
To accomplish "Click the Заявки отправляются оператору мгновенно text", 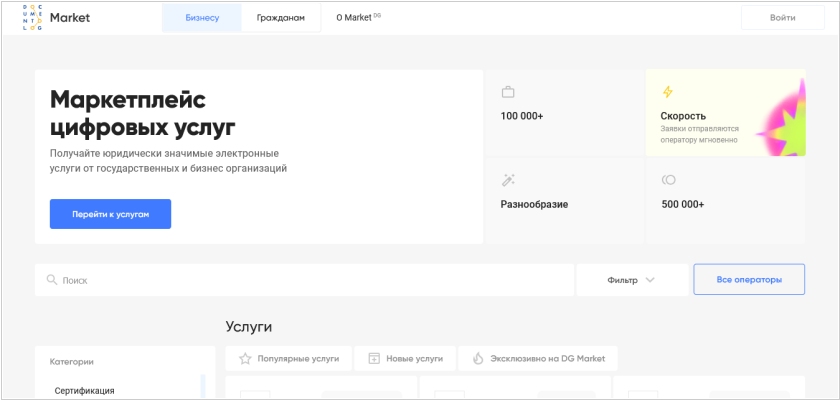I will pos(700,134).
